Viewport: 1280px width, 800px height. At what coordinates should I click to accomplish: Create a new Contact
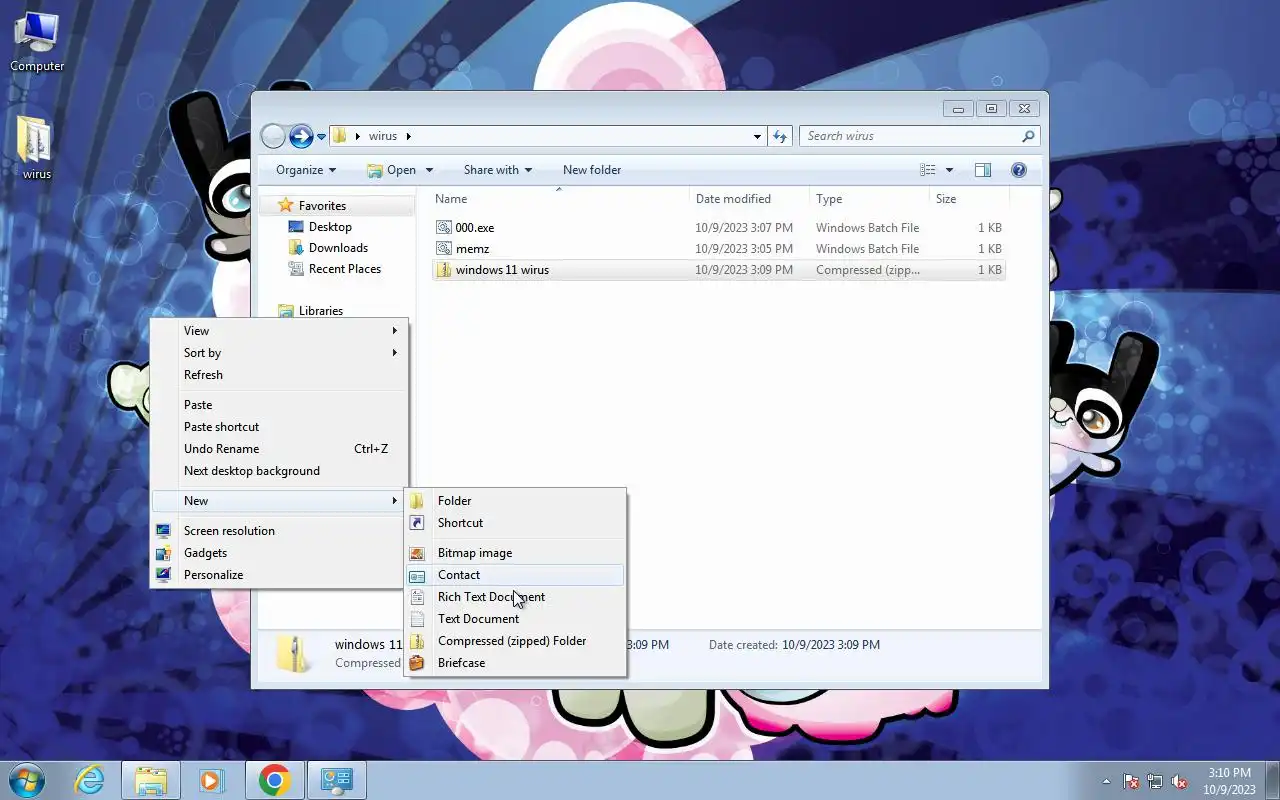tap(515, 575)
